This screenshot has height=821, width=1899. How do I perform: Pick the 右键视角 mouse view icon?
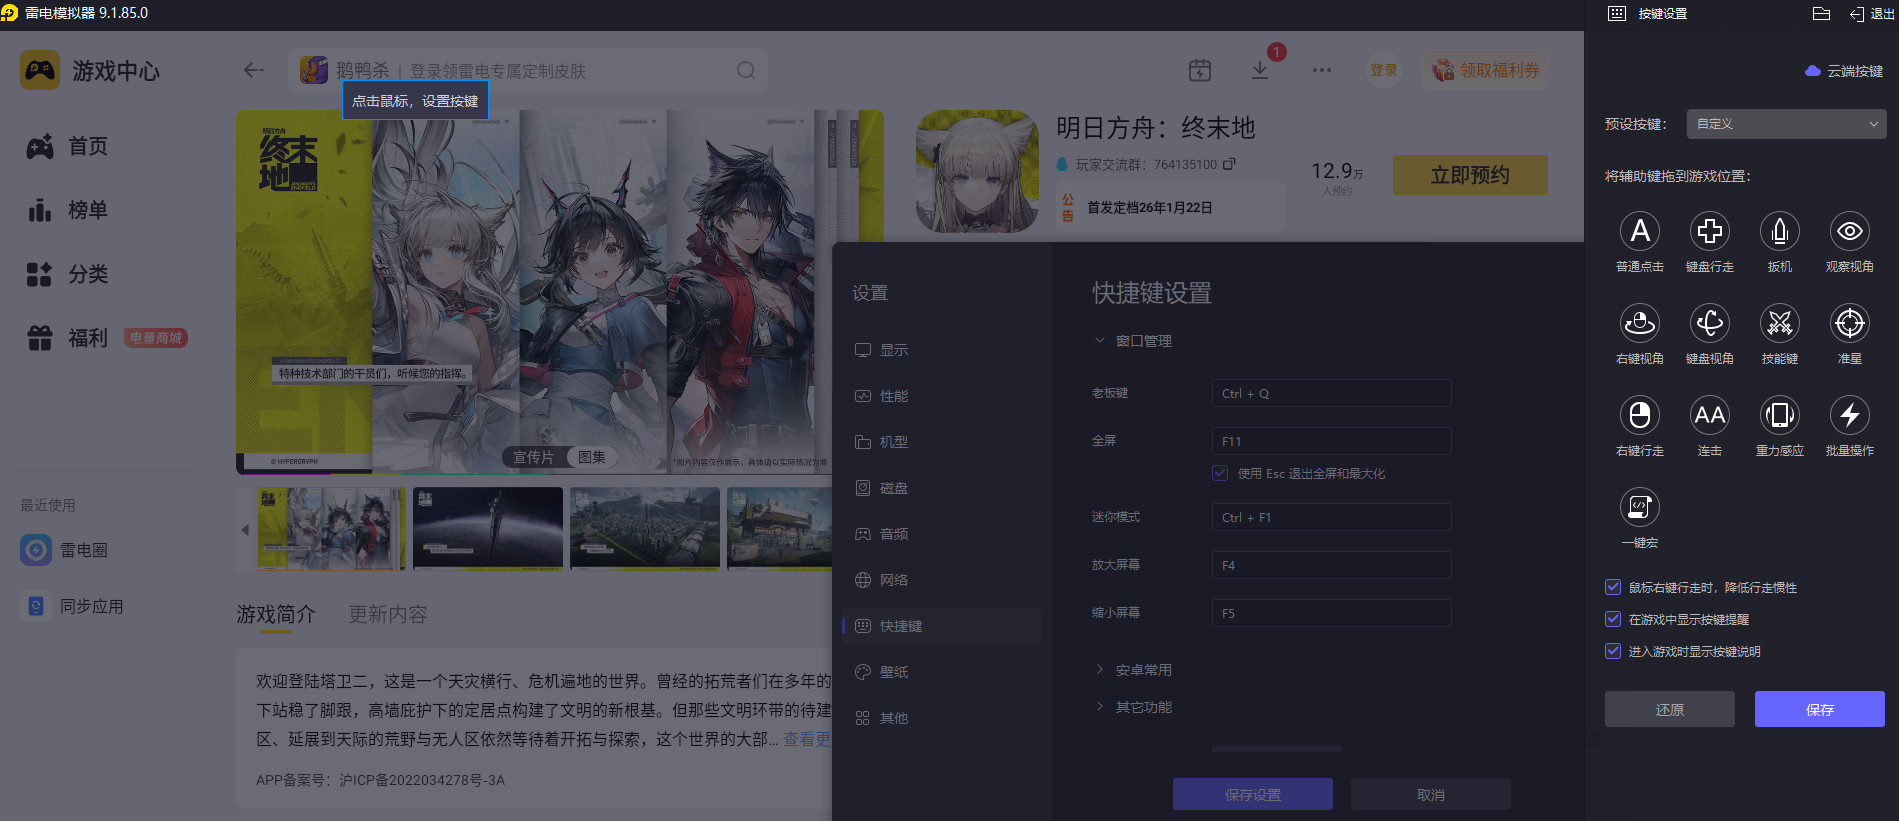click(x=1640, y=323)
